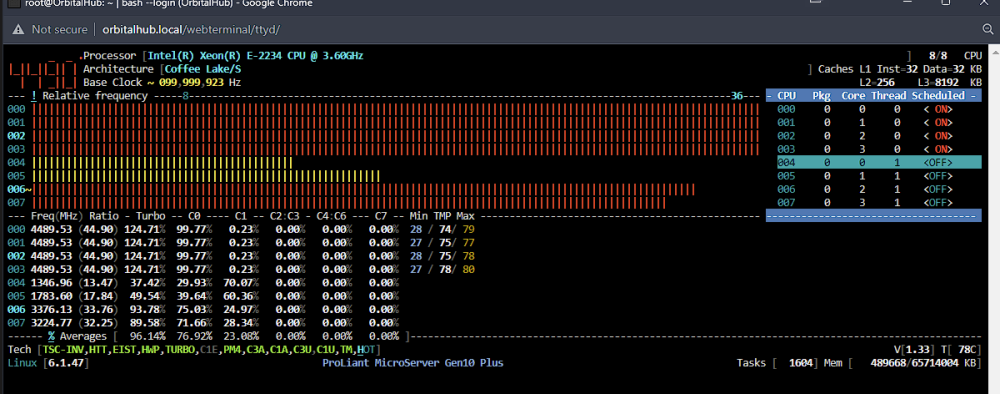This screenshot has height=394, width=1000.
Task: Click the Scheduled column header
Action: [x=938, y=96]
